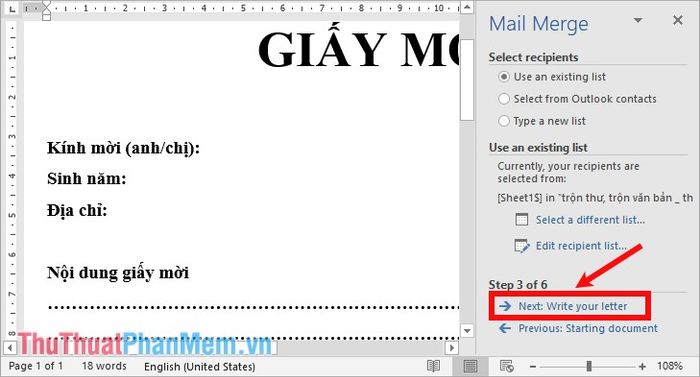The height and width of the screenshot is (377, 700).
Task: Click the horizontal scrollbar left arrow
Action: (x=10, y=348)
